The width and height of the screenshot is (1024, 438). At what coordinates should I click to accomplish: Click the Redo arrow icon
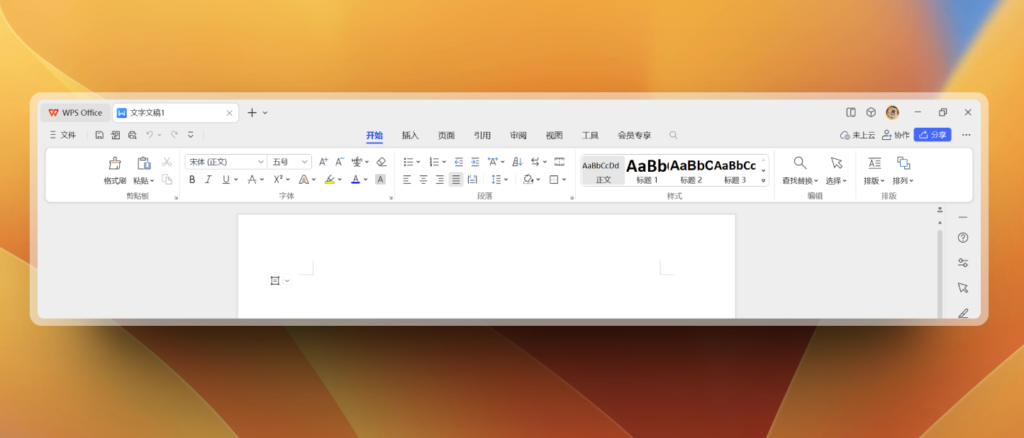174,135
